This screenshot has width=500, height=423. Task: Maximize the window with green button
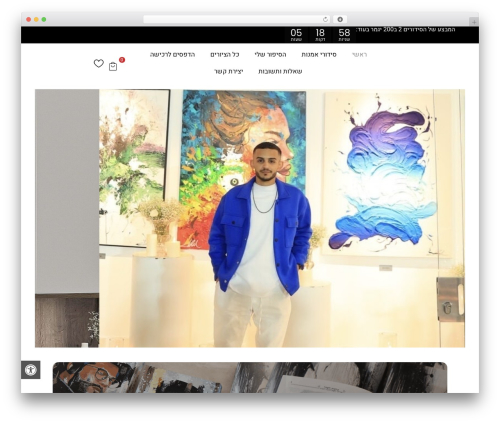point(44,19)
